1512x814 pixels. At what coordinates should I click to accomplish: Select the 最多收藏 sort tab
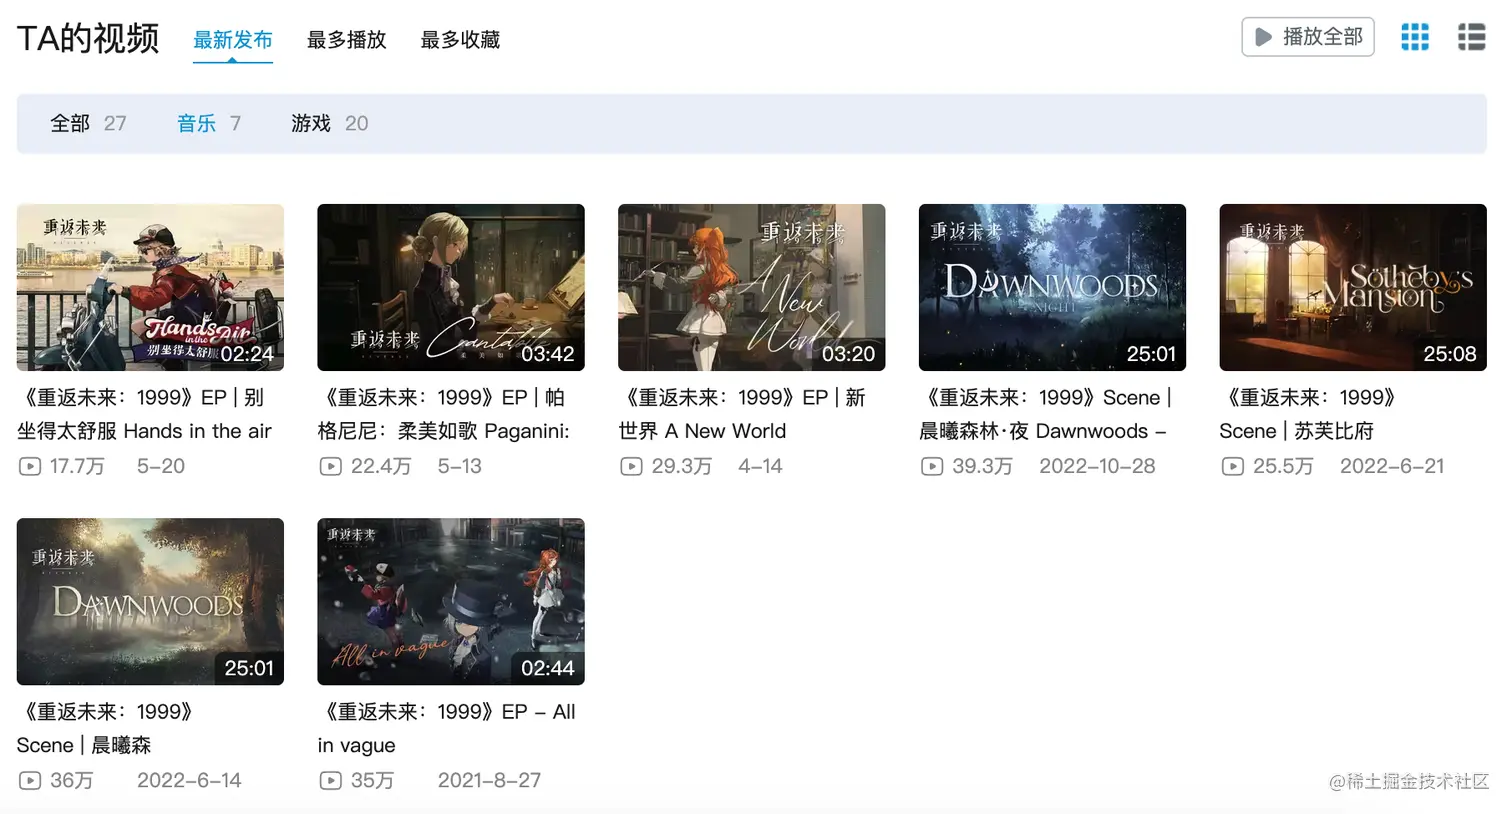pyautogui.click(x=460, y=40)
